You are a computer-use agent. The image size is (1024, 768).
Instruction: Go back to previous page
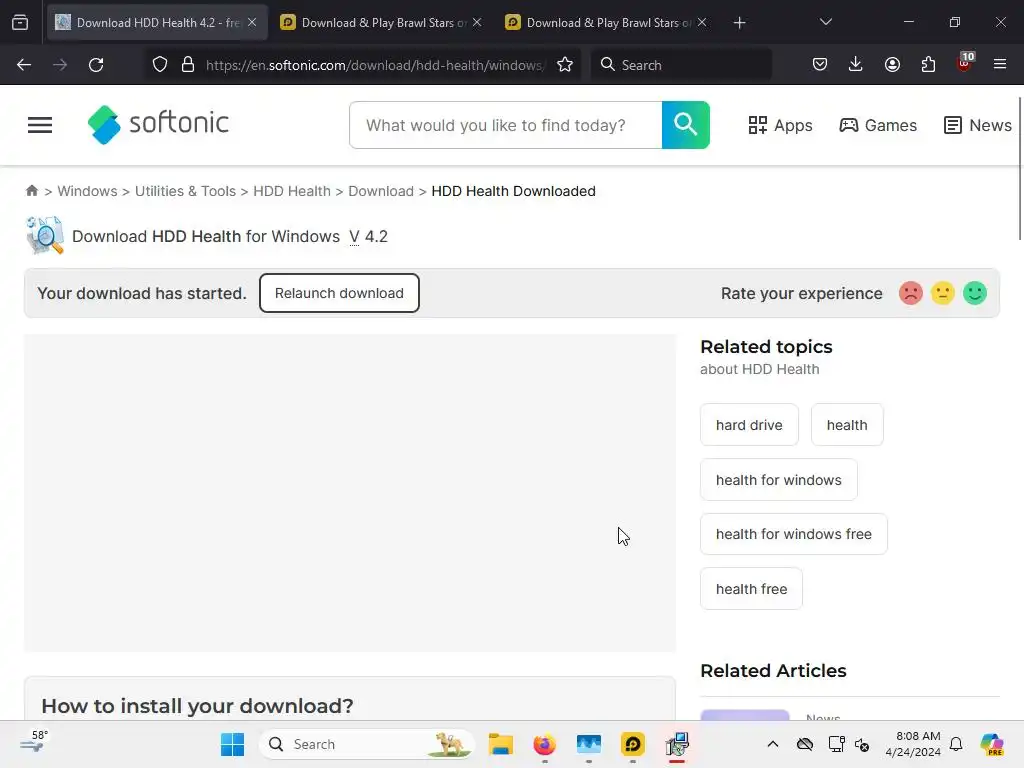pos(24,65)
